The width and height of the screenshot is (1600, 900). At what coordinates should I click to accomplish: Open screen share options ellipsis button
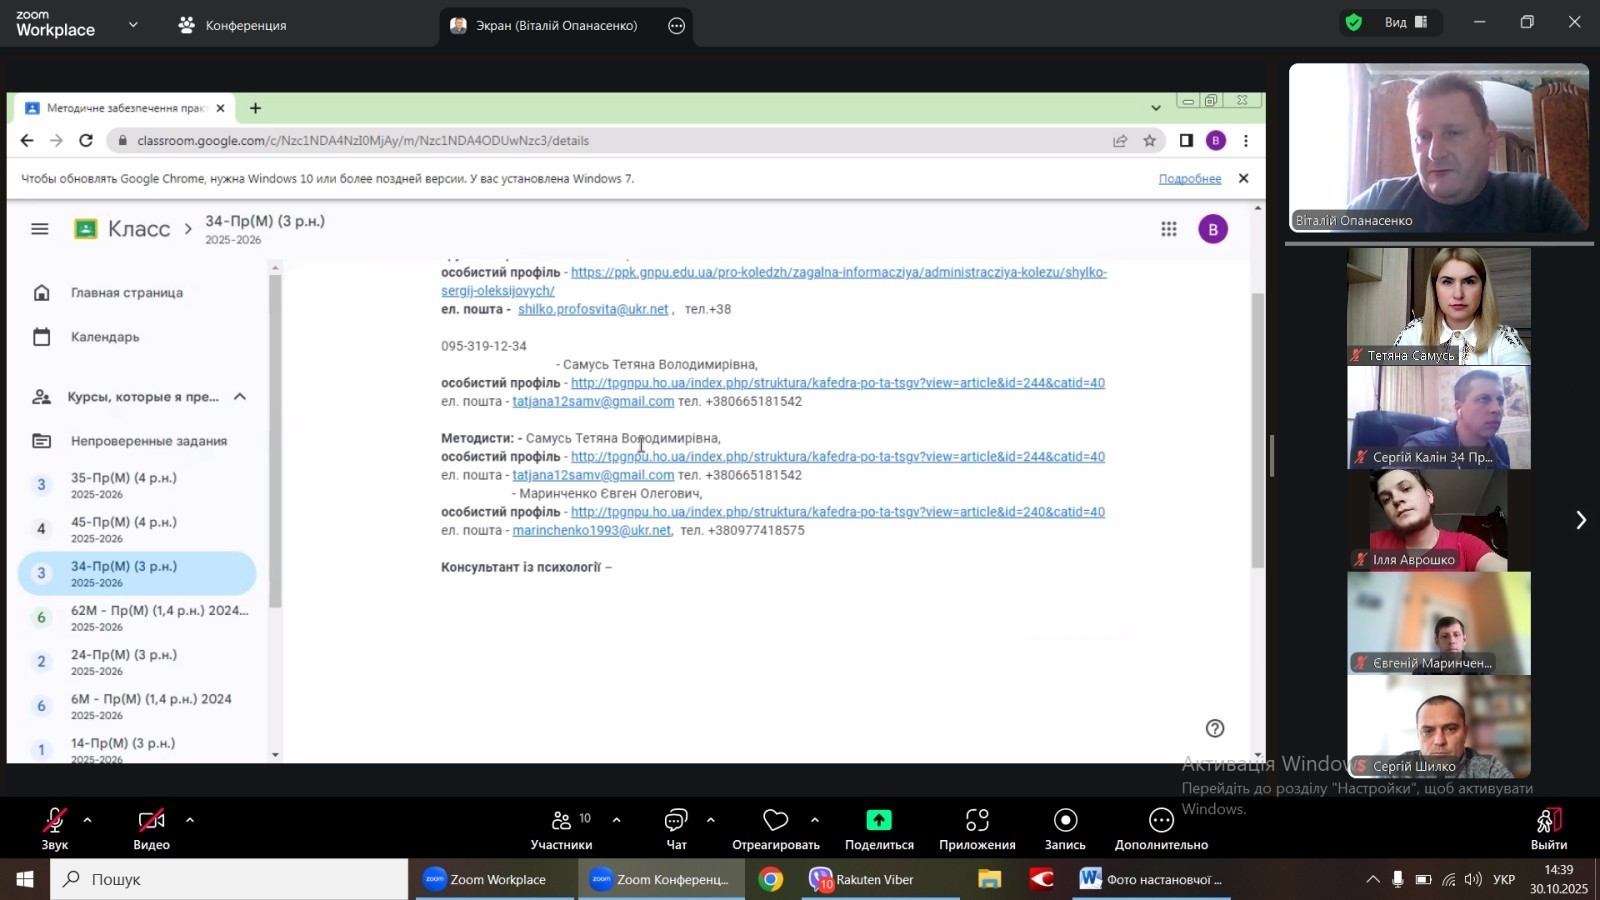(x=677, y=26)
